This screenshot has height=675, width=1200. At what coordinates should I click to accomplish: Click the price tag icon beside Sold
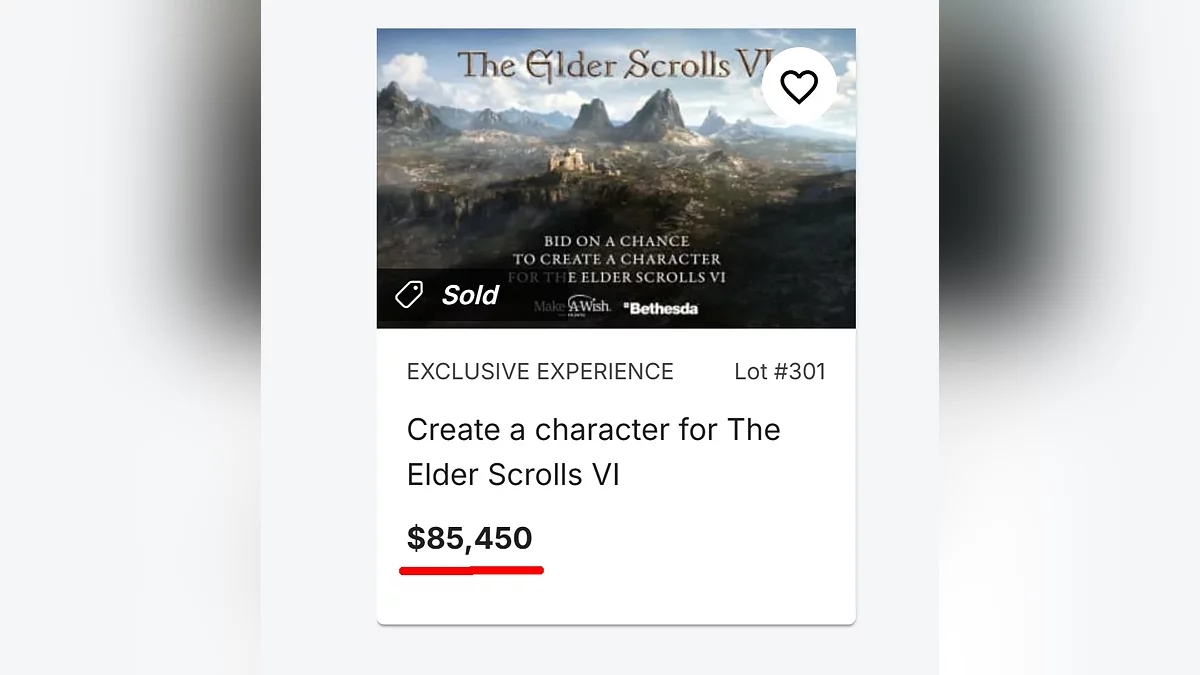[408, 295]
